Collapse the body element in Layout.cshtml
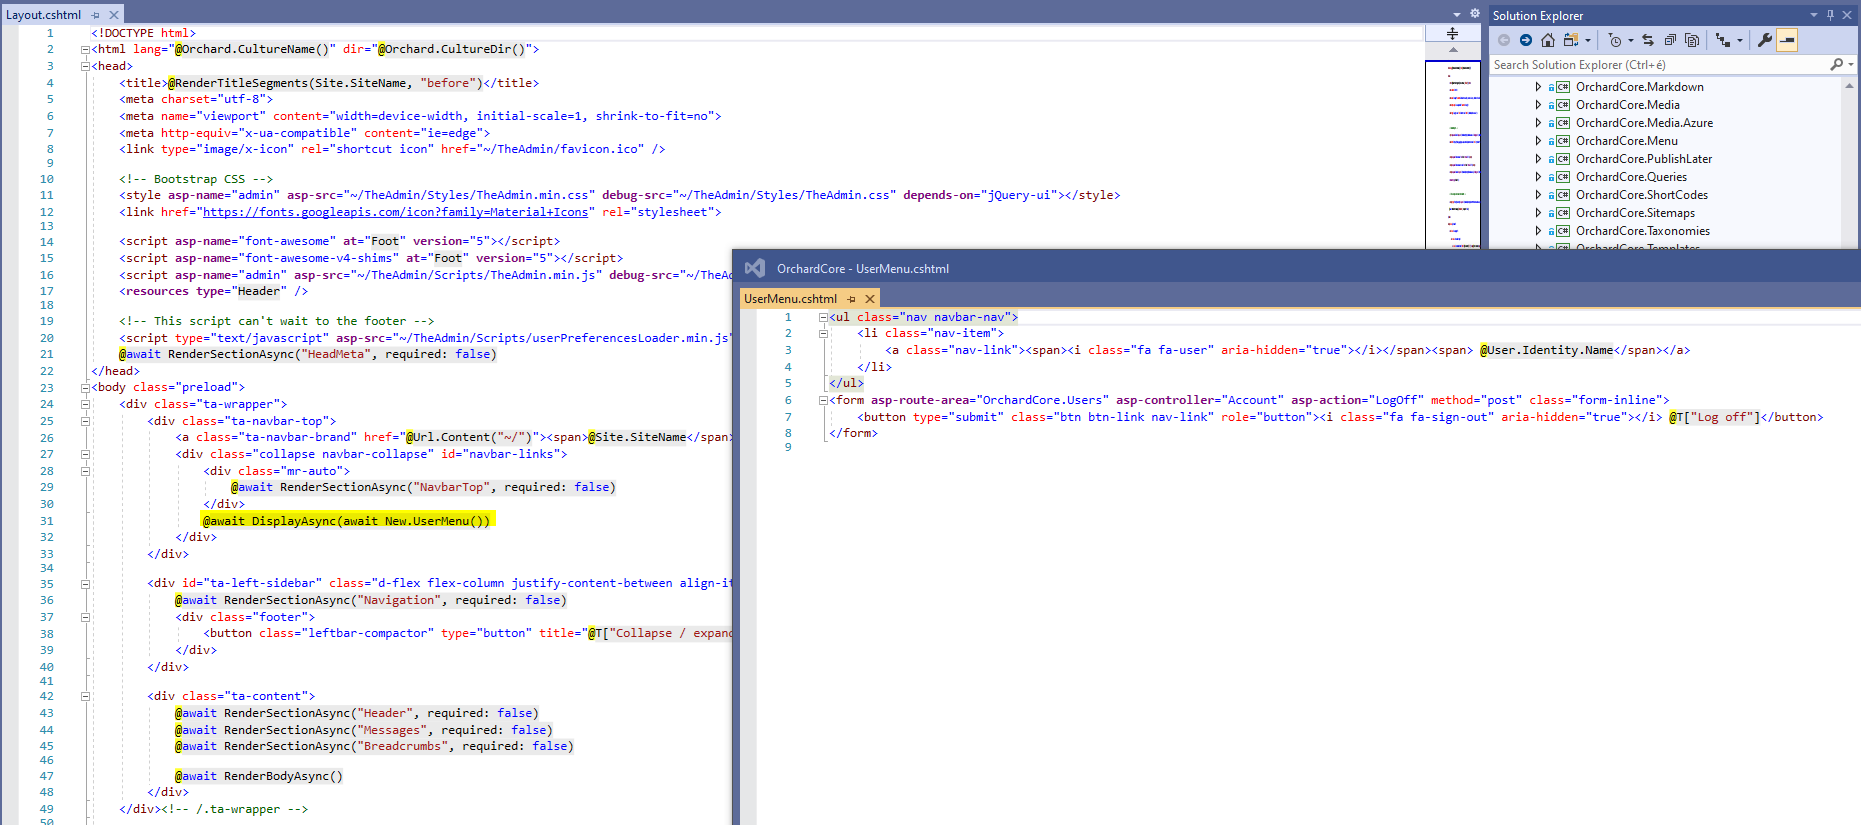The image size is (1861, 825). 85,387
